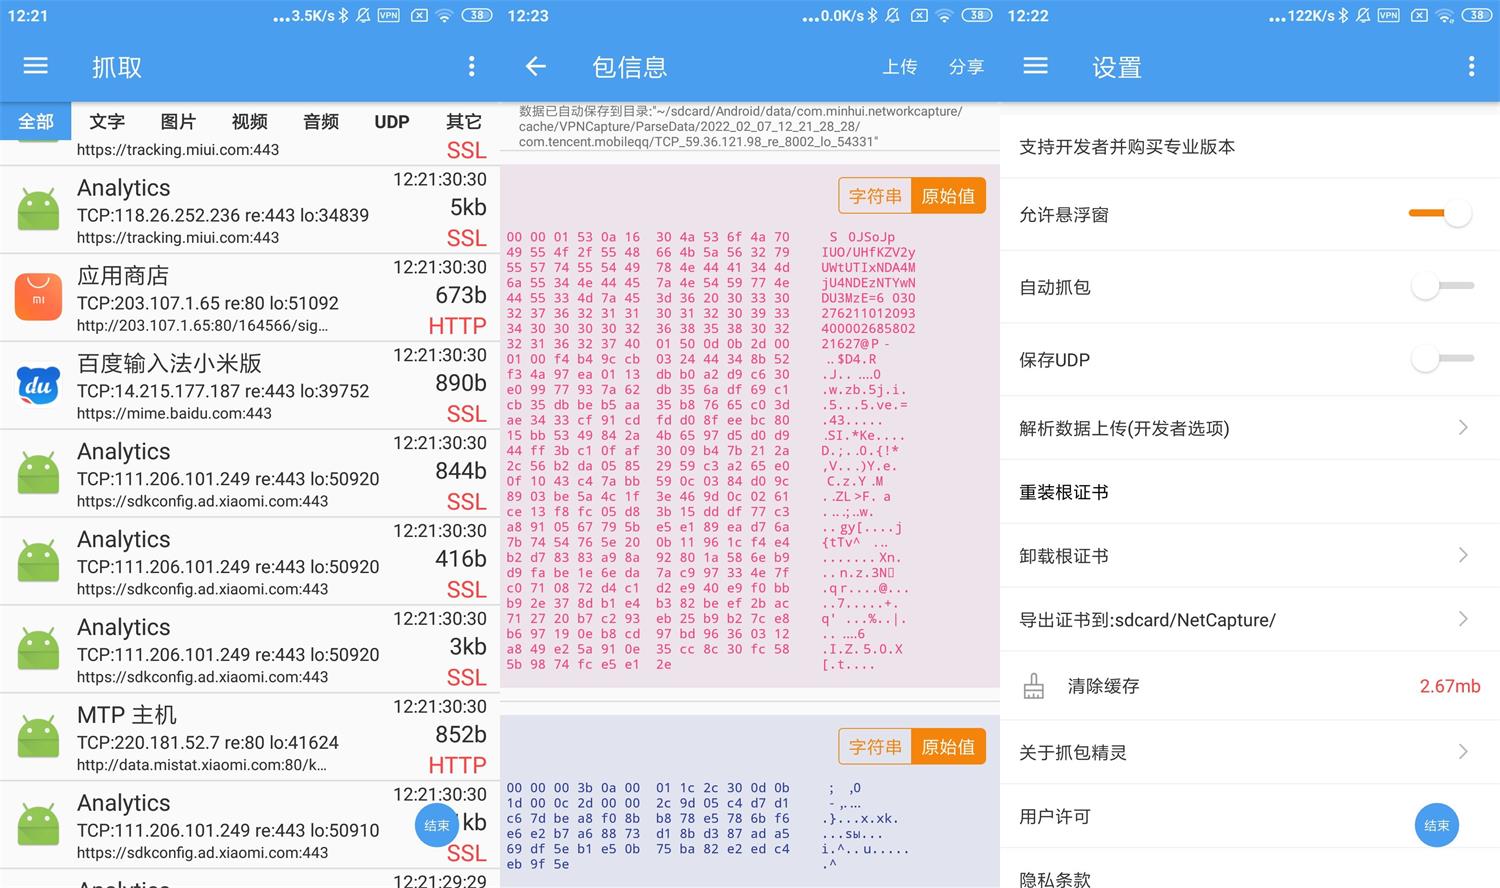Switch to the UDP filter tab
Screen dimensions: 1500x888
click(x=391, y=121)
